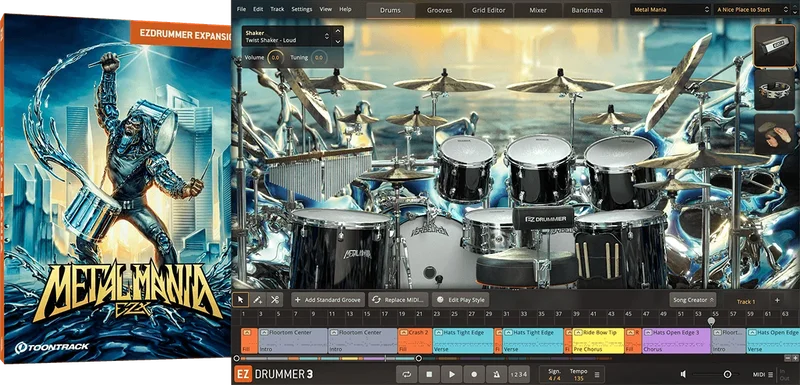Click the master volume slider handle
Screen dimensions: 800x385
pyautogui.click(x=728, y=374)
